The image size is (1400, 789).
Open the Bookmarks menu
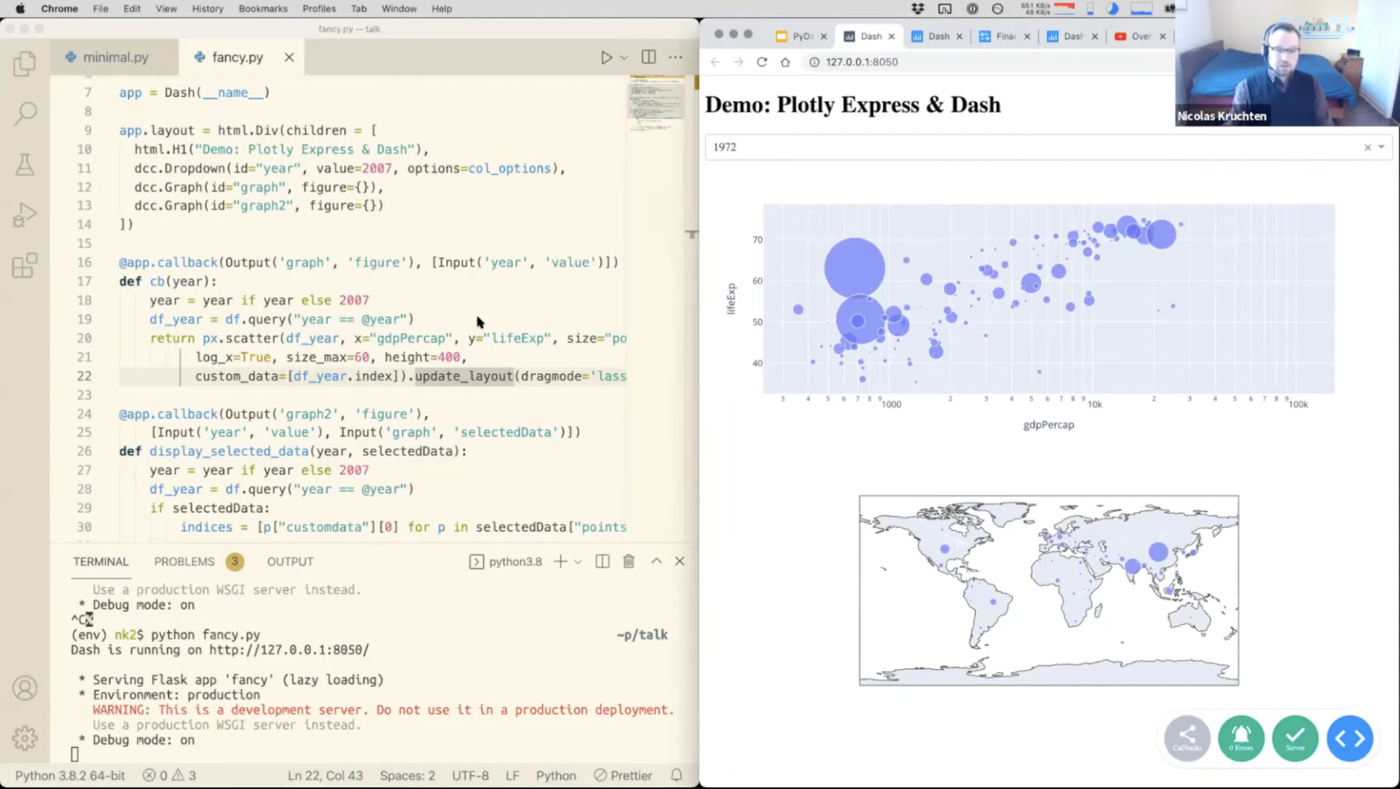263,8
